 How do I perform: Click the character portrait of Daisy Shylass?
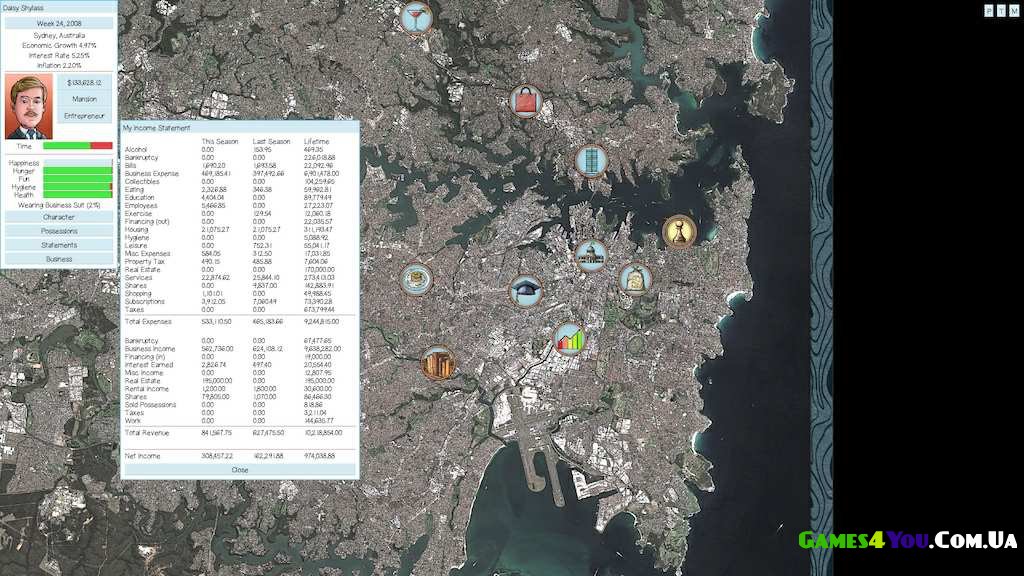(29, 105)
